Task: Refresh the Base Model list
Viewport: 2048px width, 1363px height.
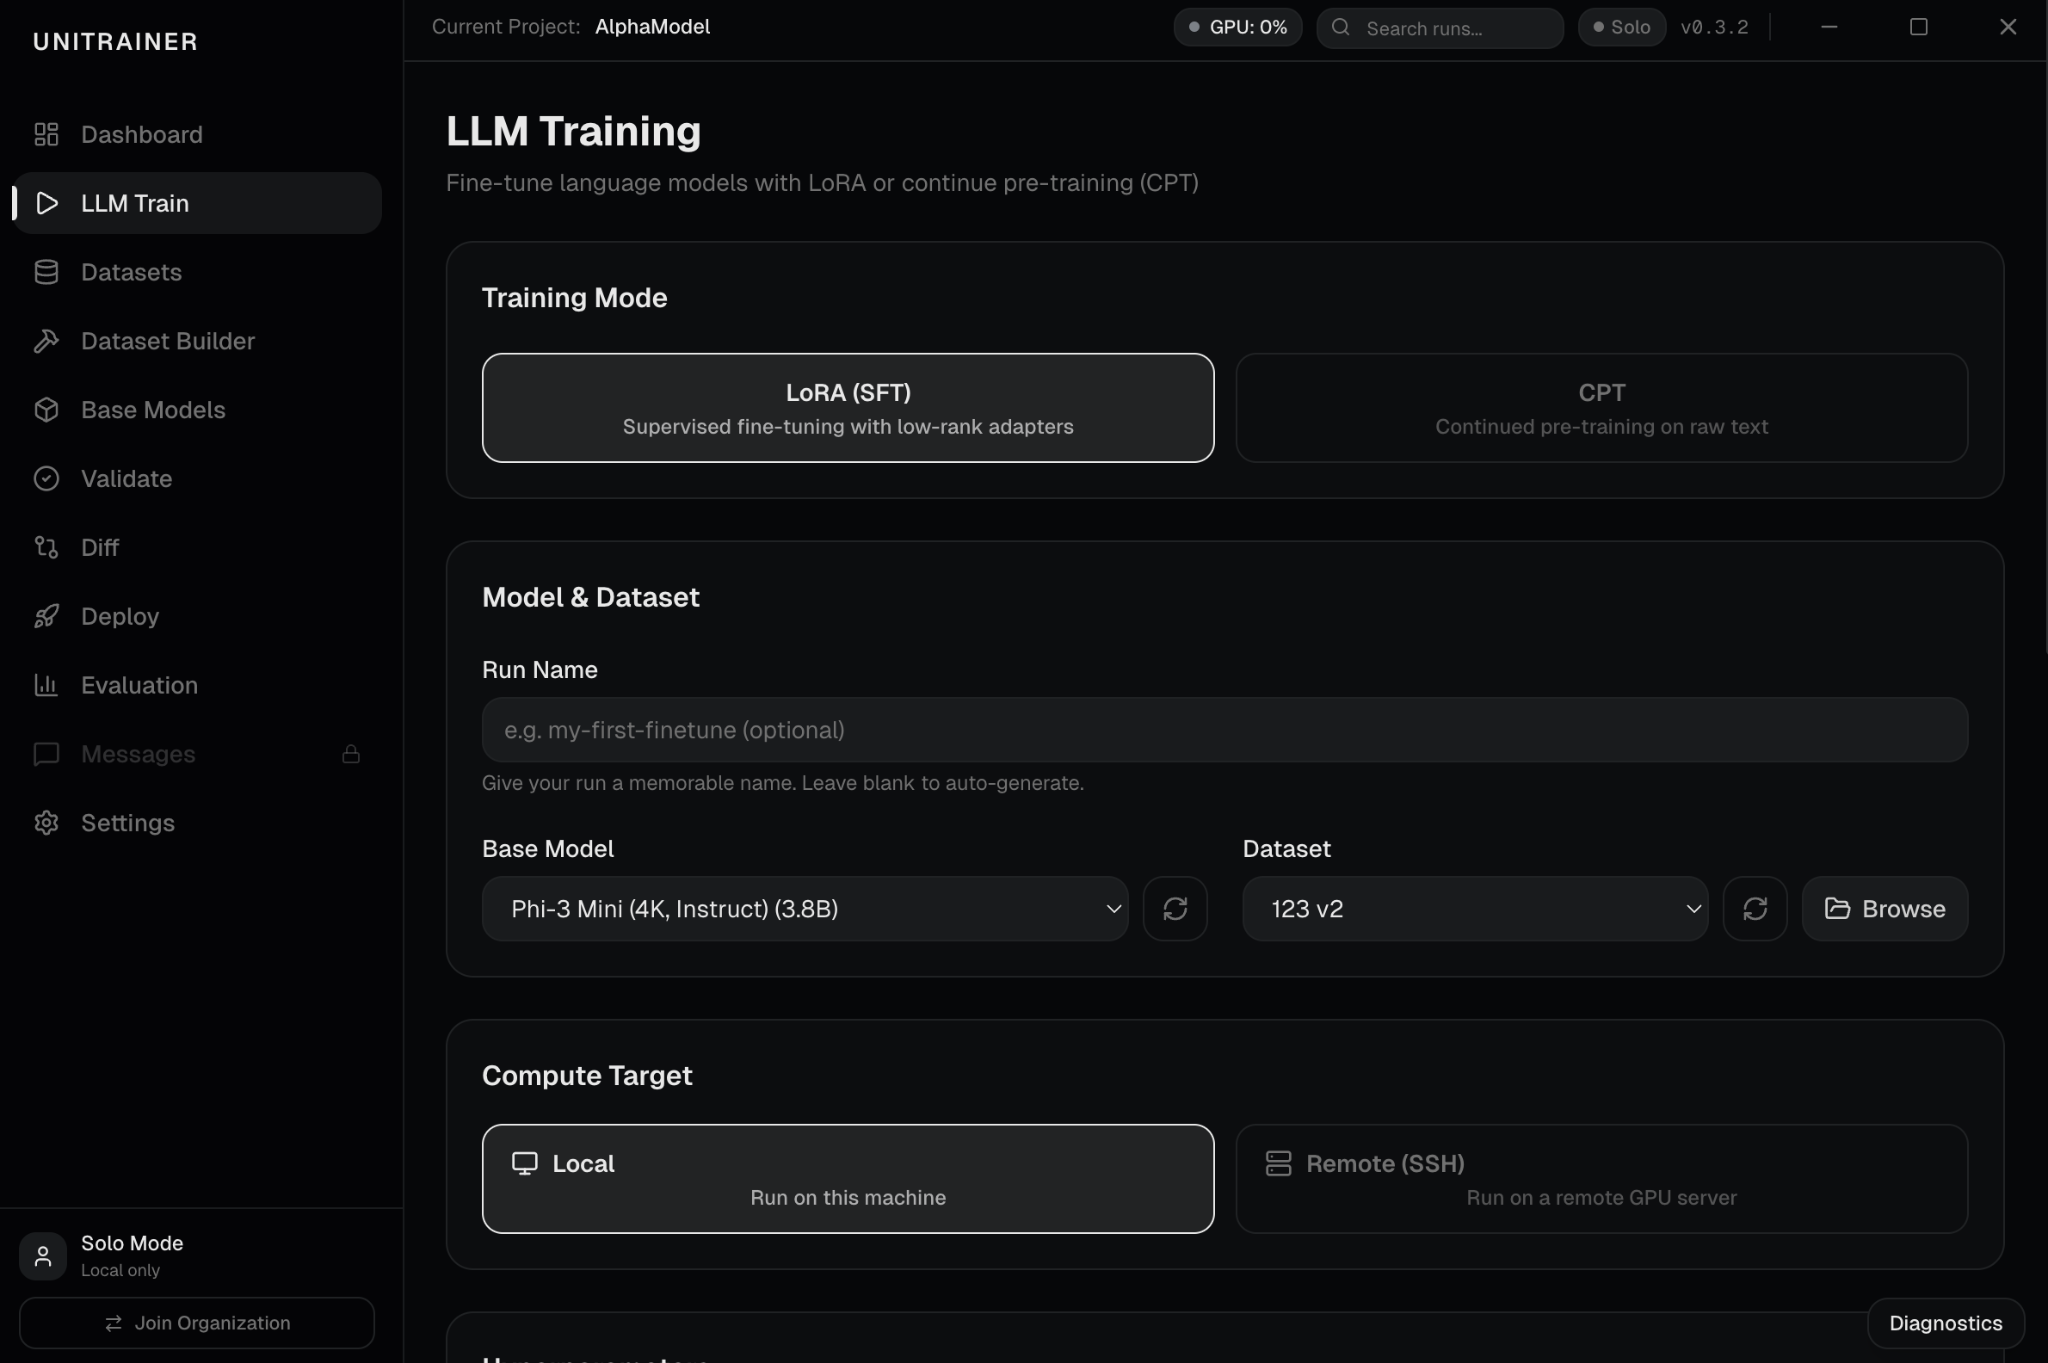Action: pyautogui.click(x=1175, y=909)
